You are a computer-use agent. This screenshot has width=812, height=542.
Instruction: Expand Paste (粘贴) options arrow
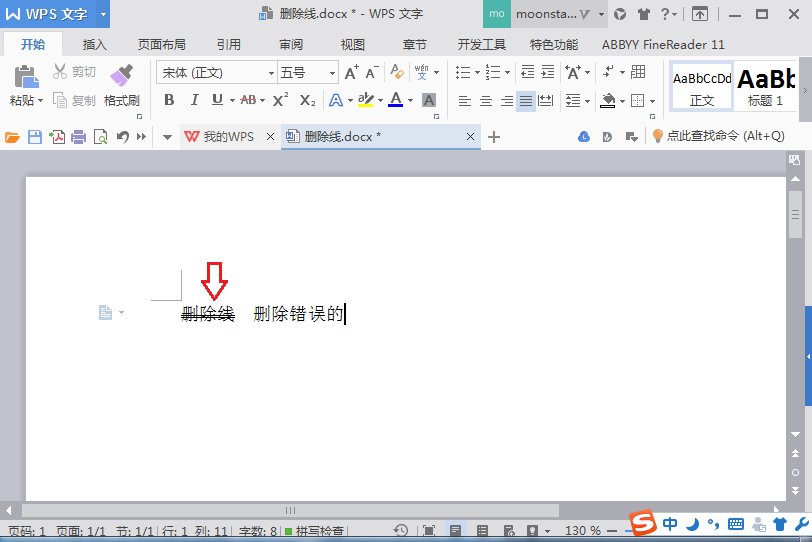click(40, 100)
